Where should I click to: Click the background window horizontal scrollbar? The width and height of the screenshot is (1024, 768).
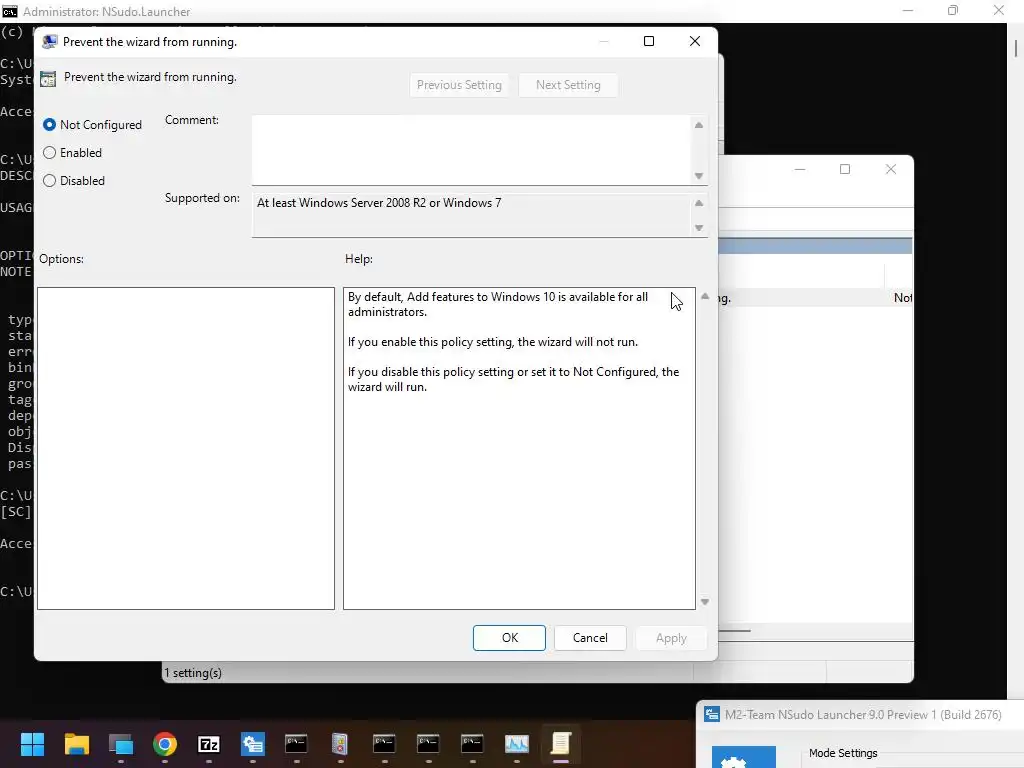pyautogui.click(x=735, y=631)
